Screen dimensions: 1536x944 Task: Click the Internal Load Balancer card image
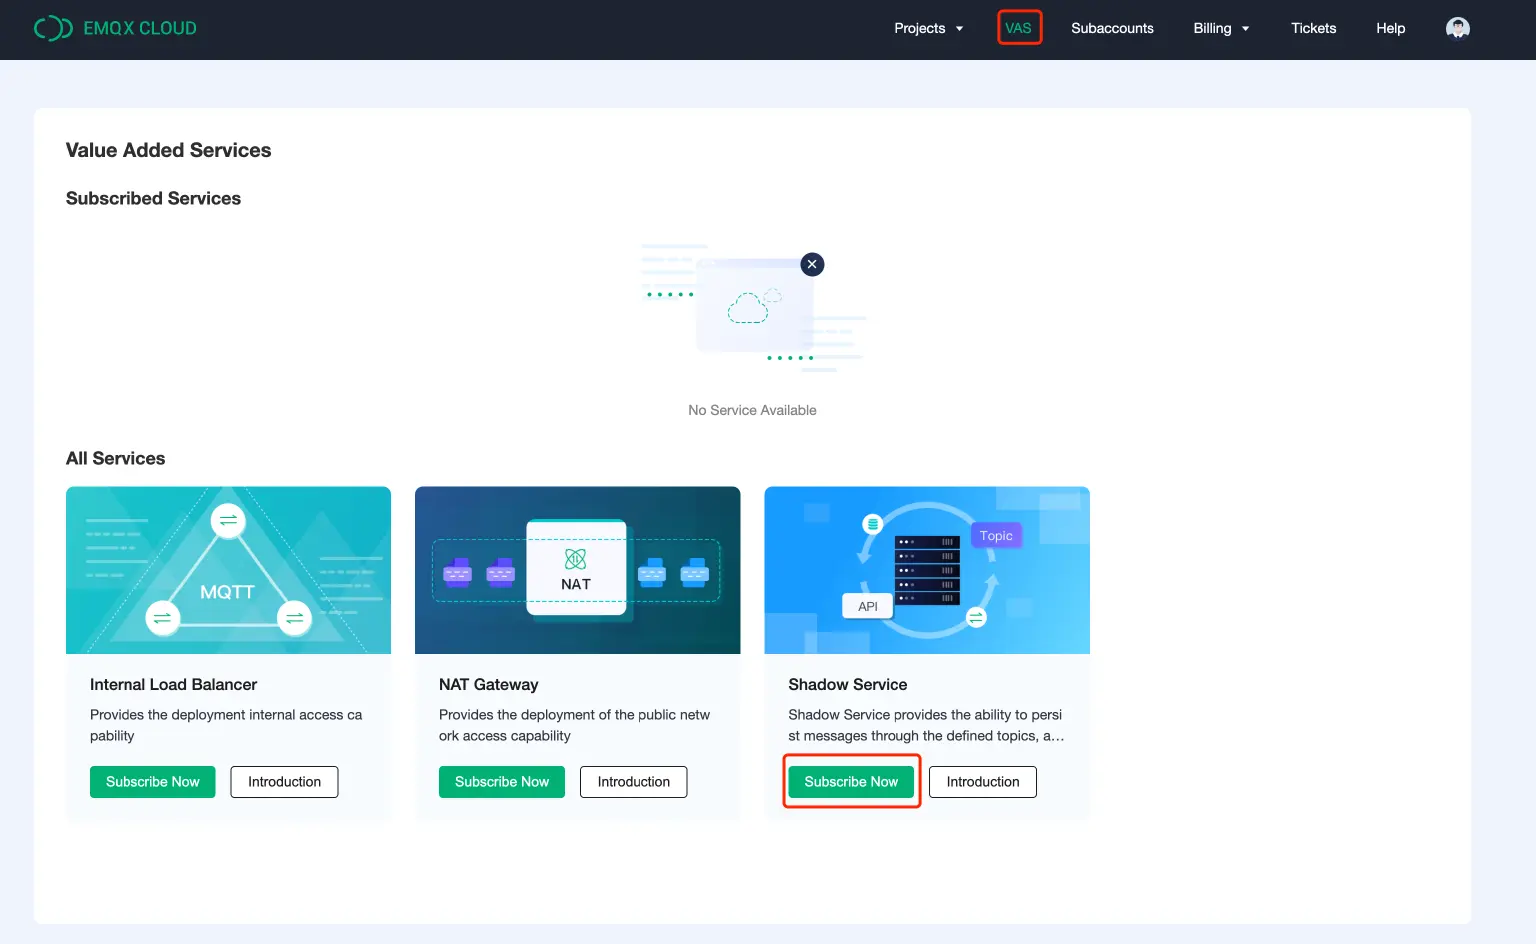coord(228,569)
